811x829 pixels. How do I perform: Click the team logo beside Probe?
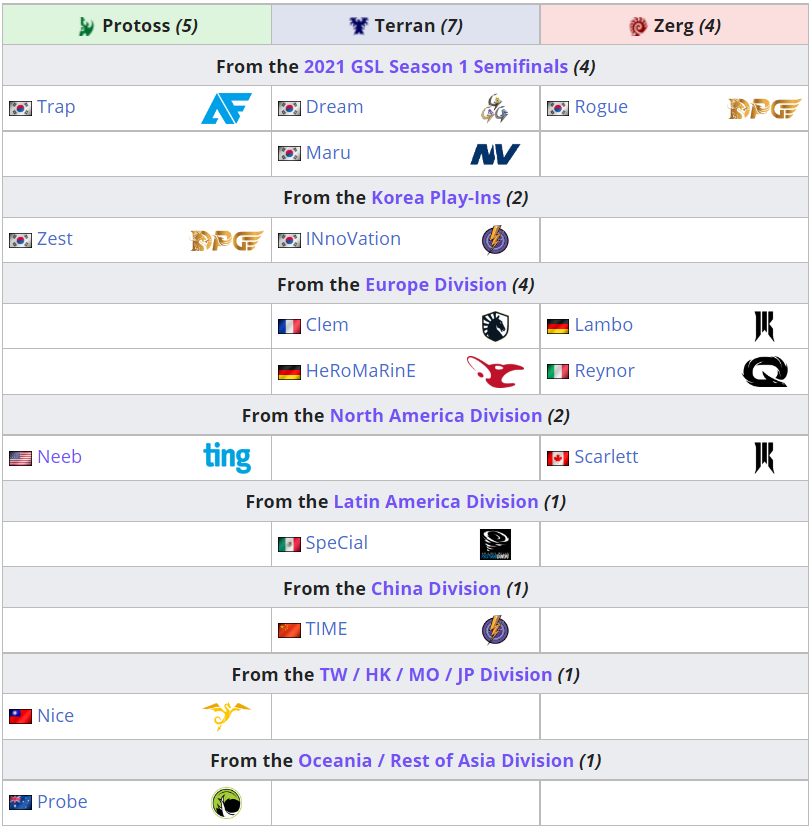click(x=226, y=803)
